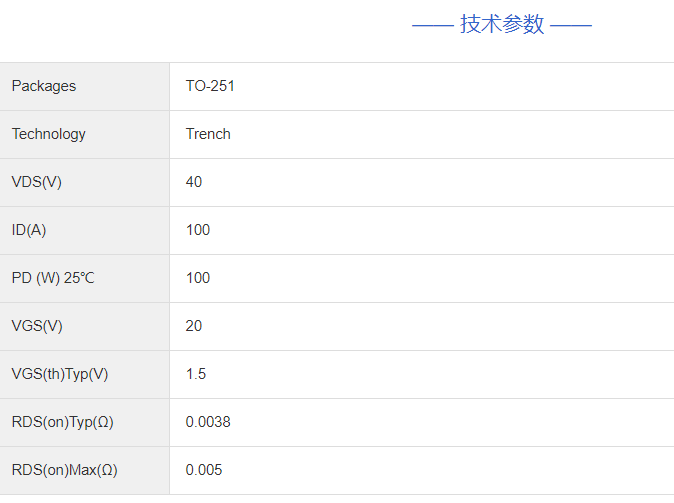Select the value 40 for VDS
The width and height of the screenshot is (674, 503).
point(194,182)
